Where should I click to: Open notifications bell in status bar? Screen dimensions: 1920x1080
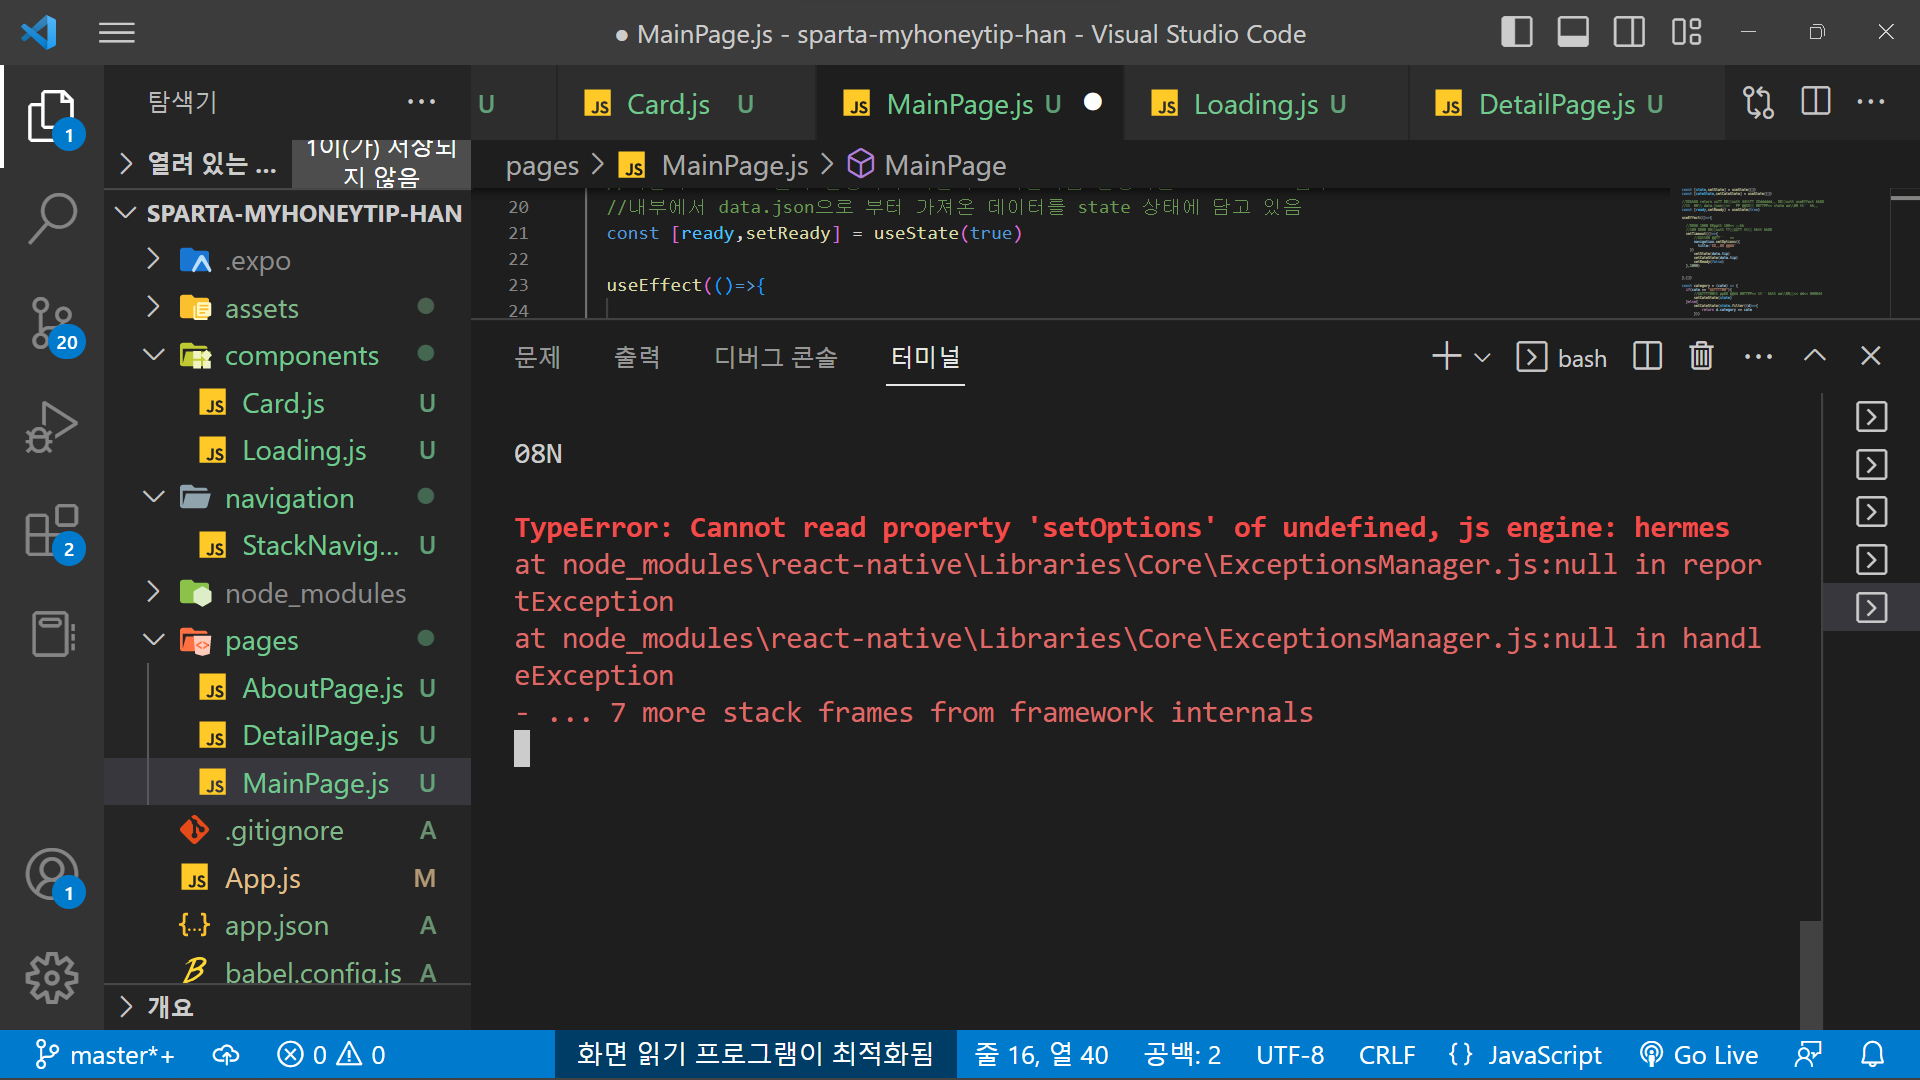click(1872, 1055)
